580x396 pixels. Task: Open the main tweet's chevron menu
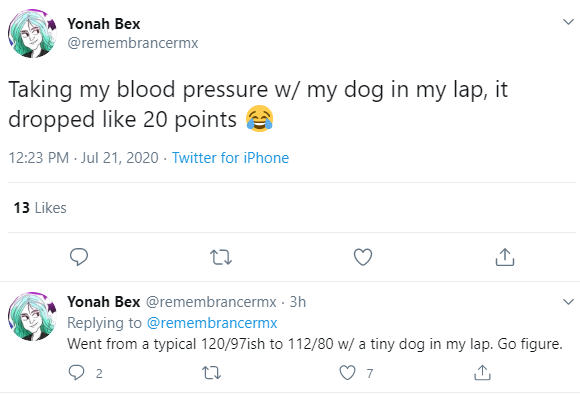pyautogui.click(x=568, y=22)
